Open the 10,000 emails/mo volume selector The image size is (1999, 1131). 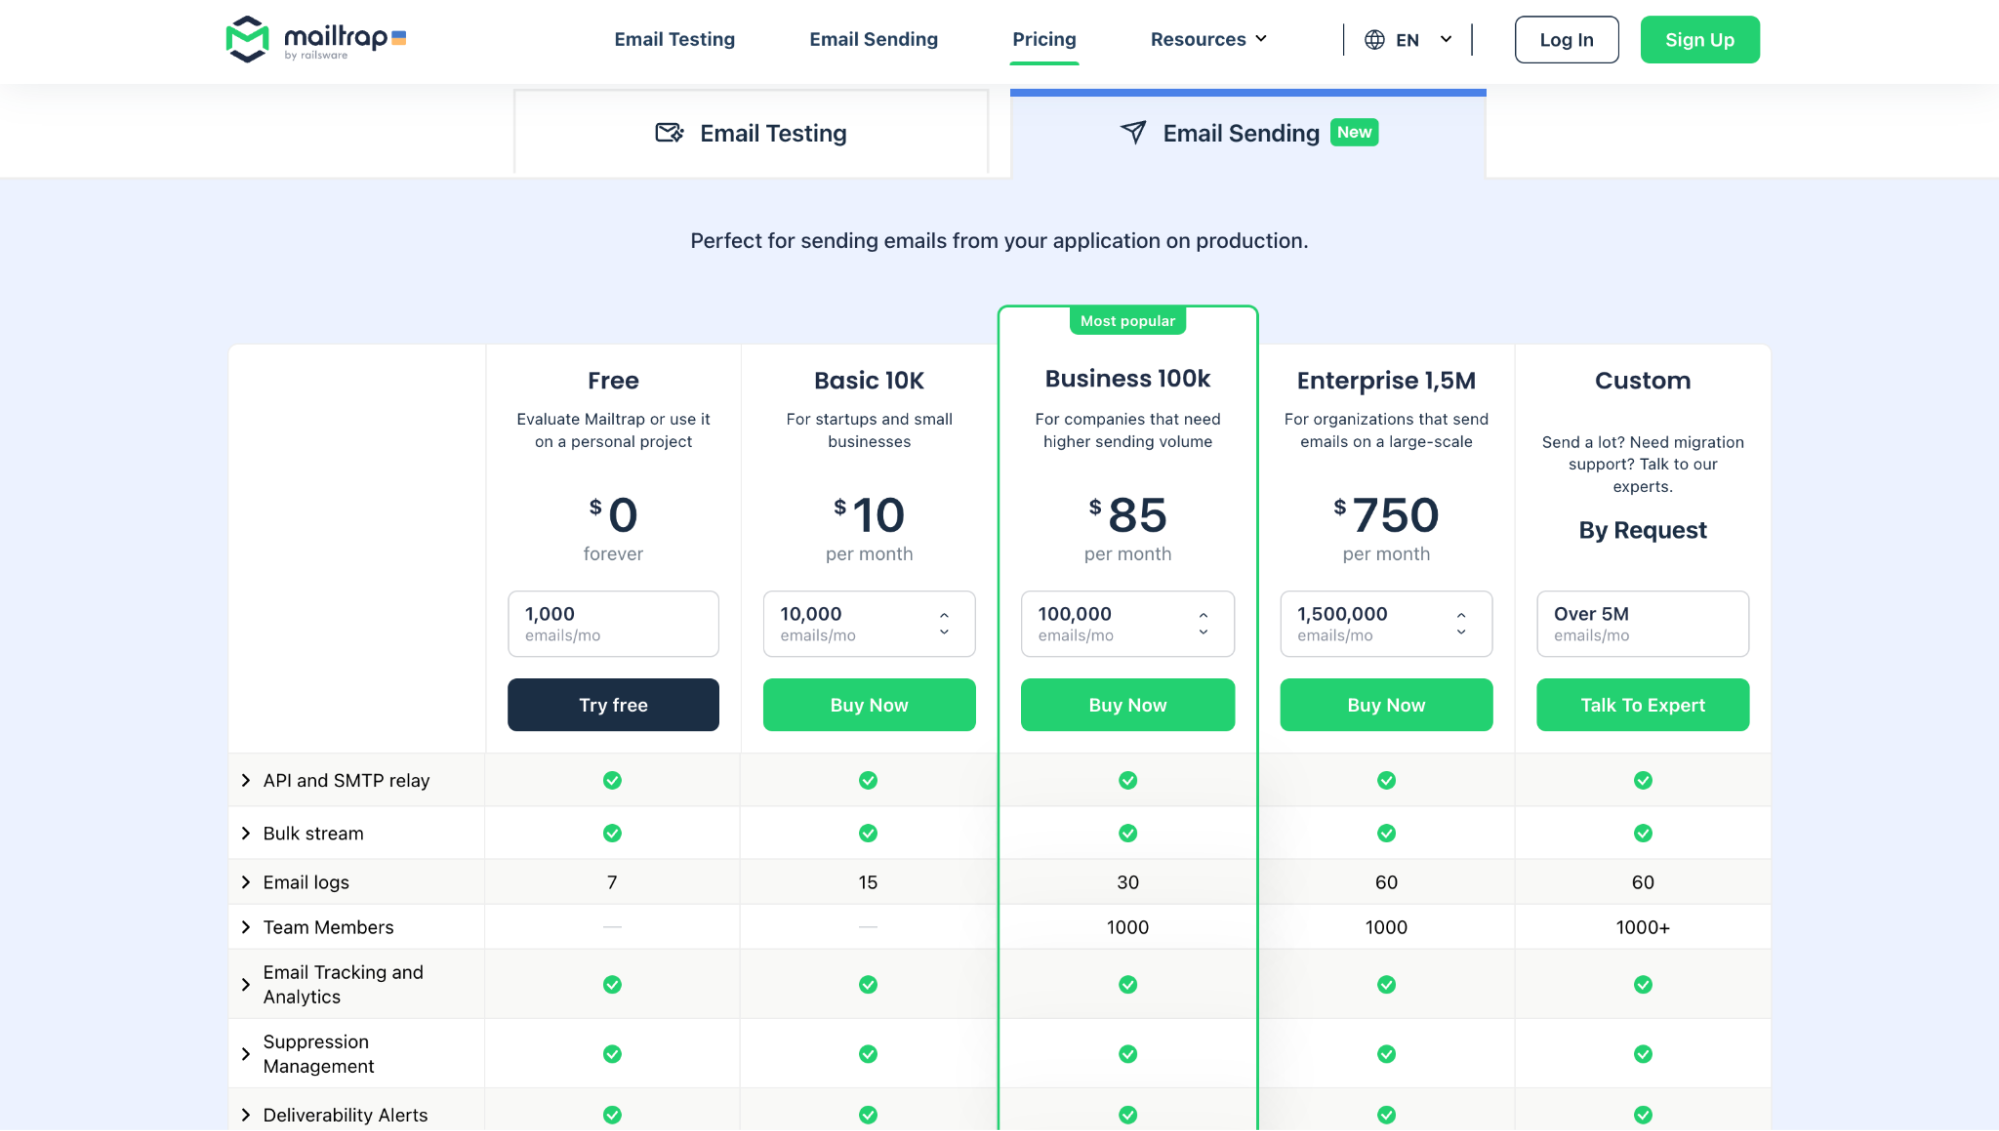pyautogui.click(x=869, y=624)
